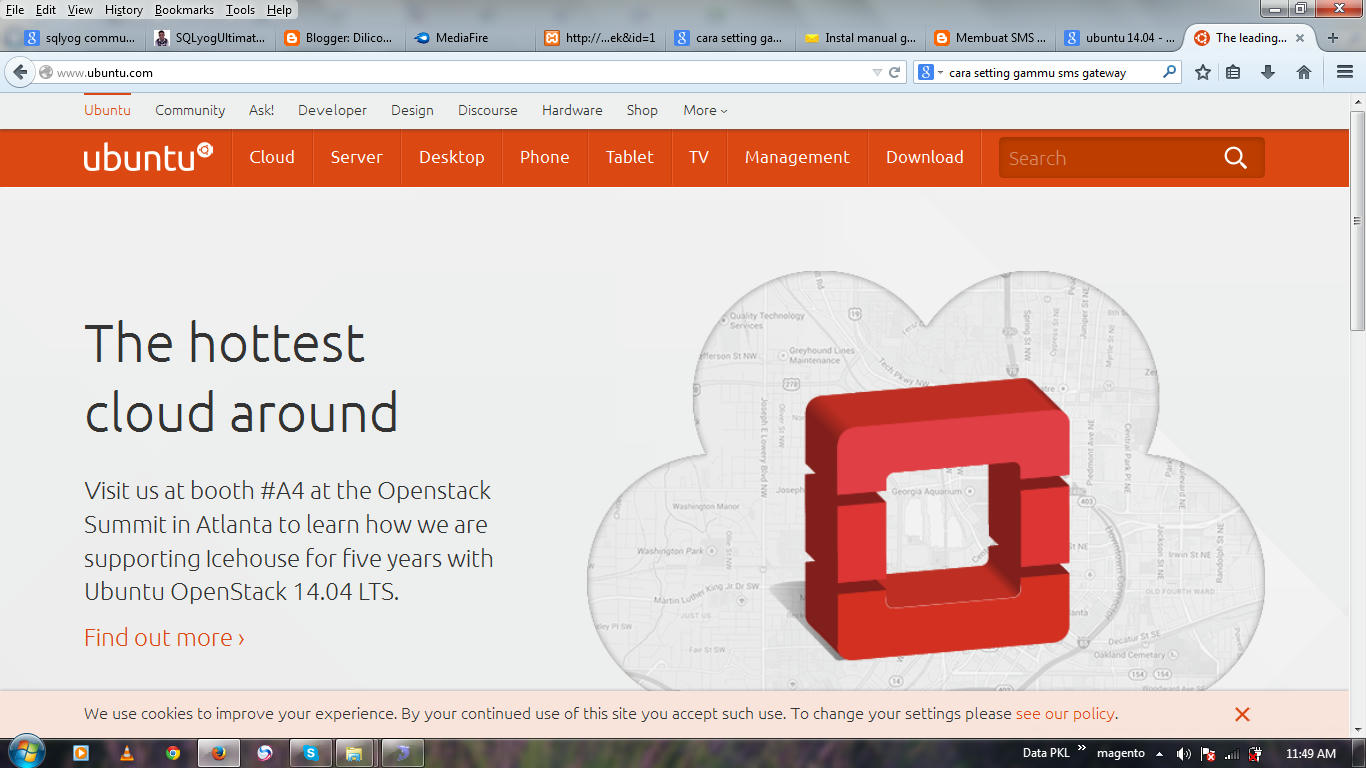Bookmark this page with the star icon
The height and width of the screenshot is (768, 1366).
[x=1203, y=72]
